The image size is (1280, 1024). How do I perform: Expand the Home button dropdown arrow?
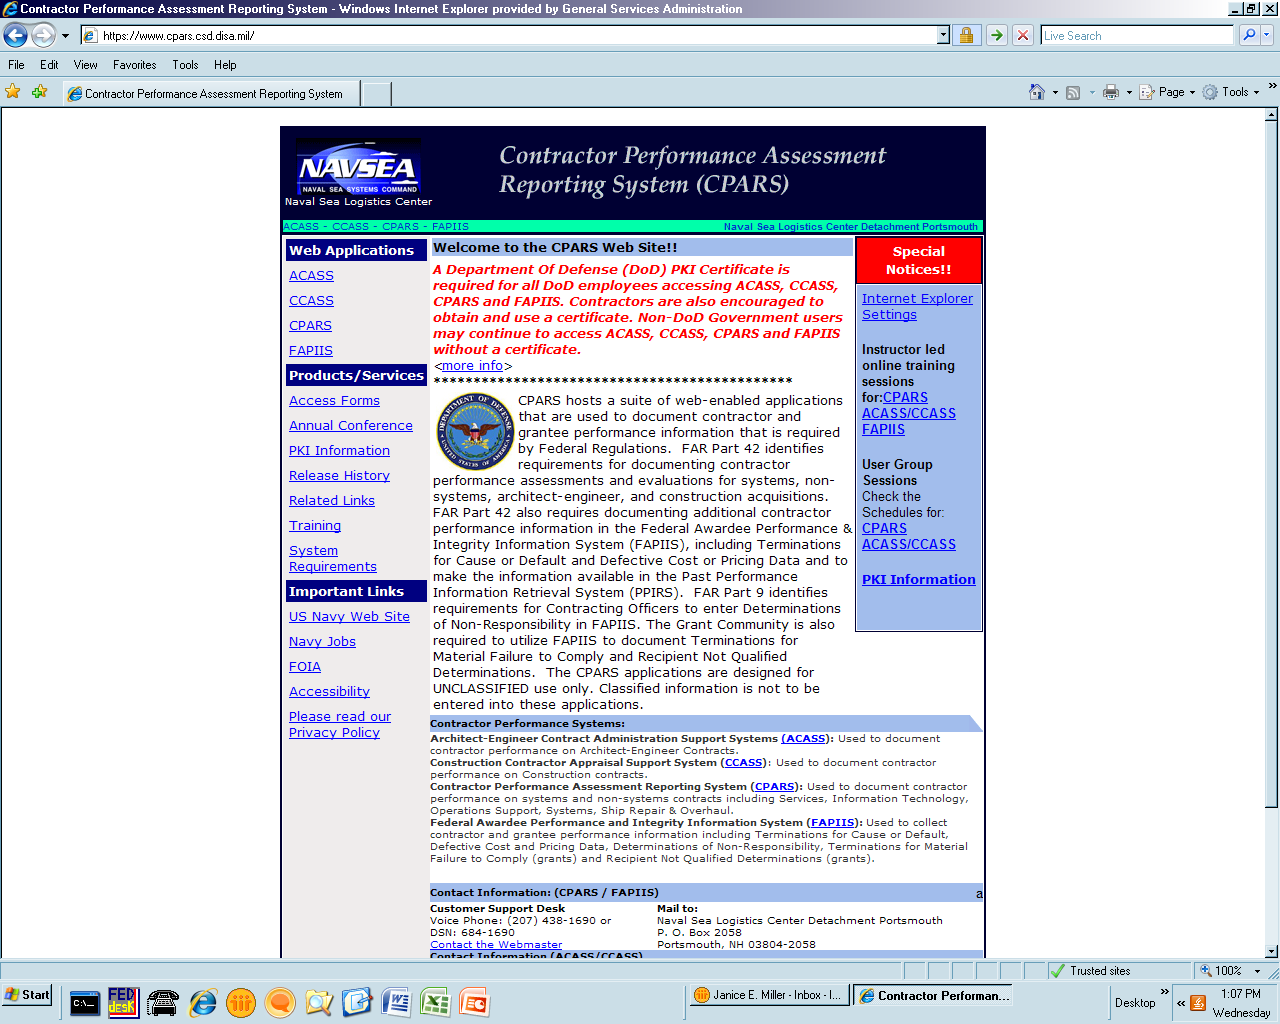pyautogui.click(x=1055, y=93)
